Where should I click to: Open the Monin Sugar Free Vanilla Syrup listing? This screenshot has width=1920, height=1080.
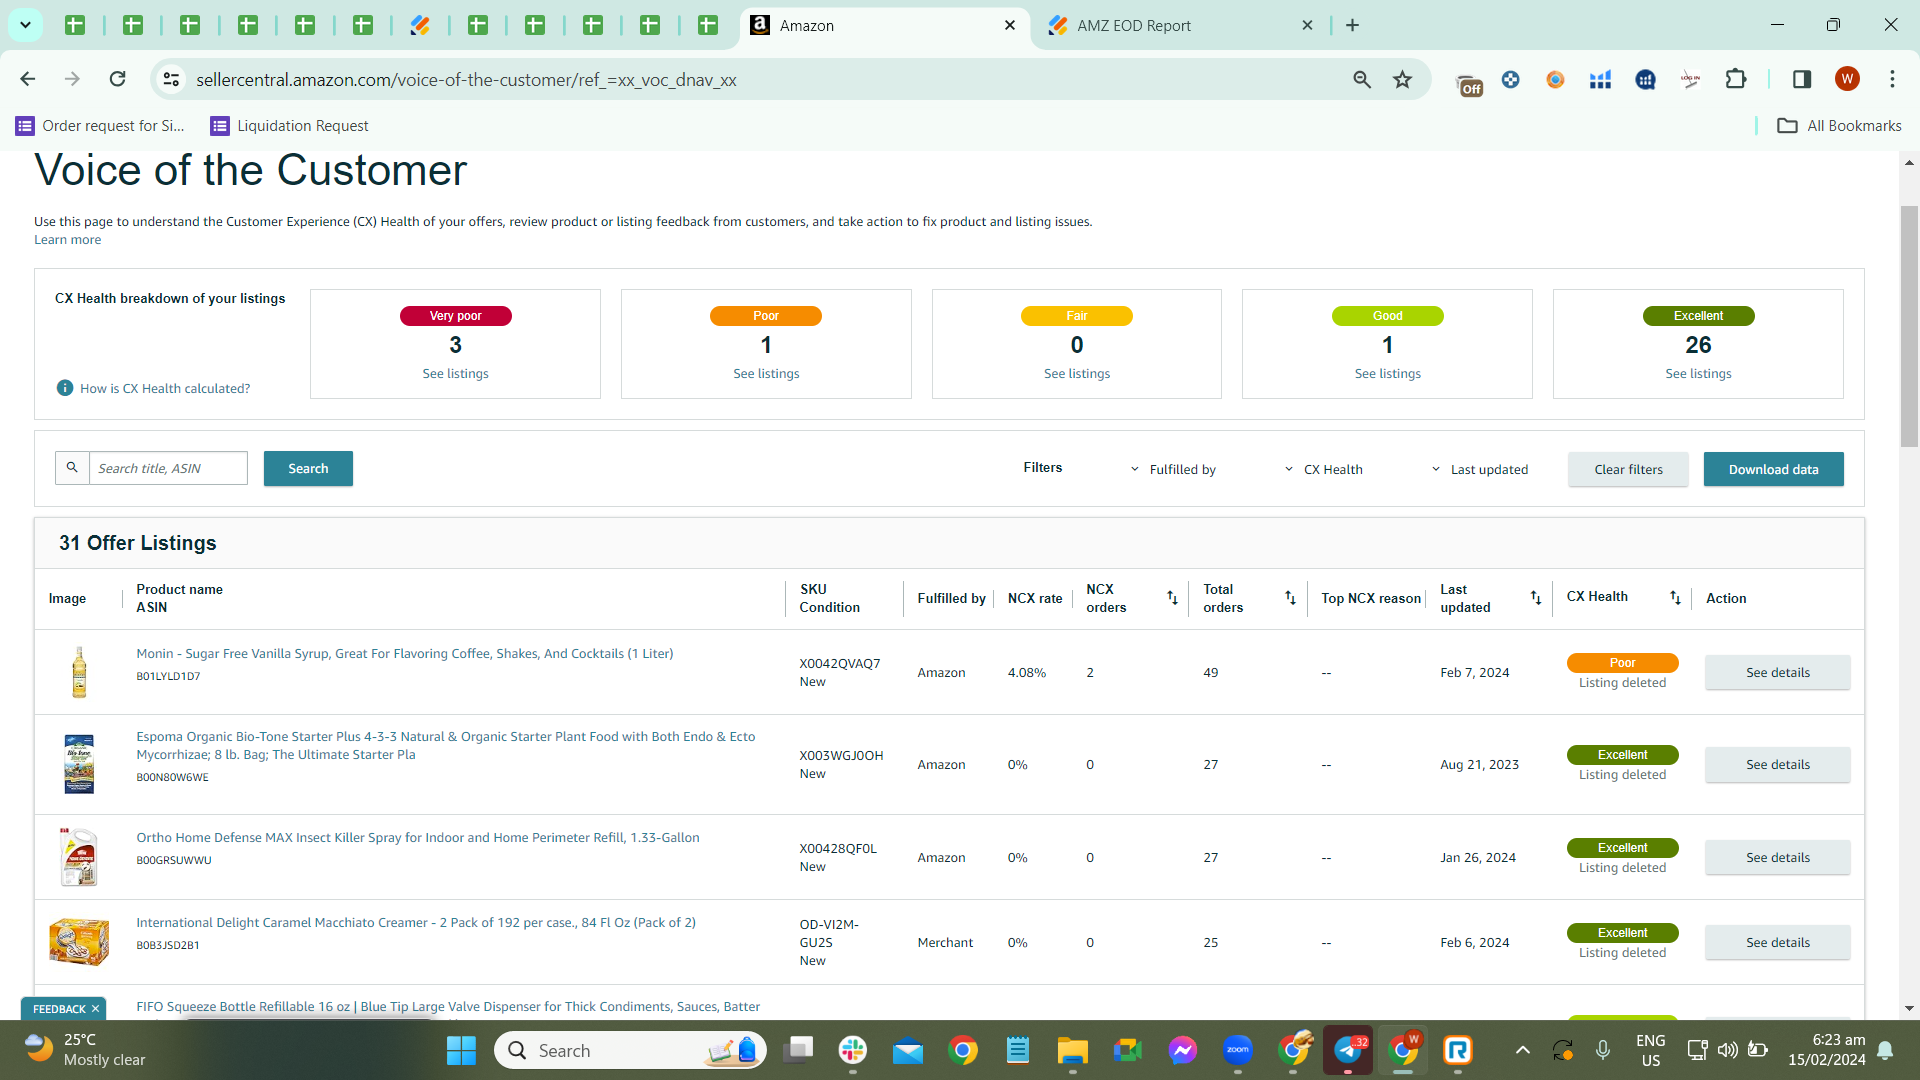tap(405, 654)
